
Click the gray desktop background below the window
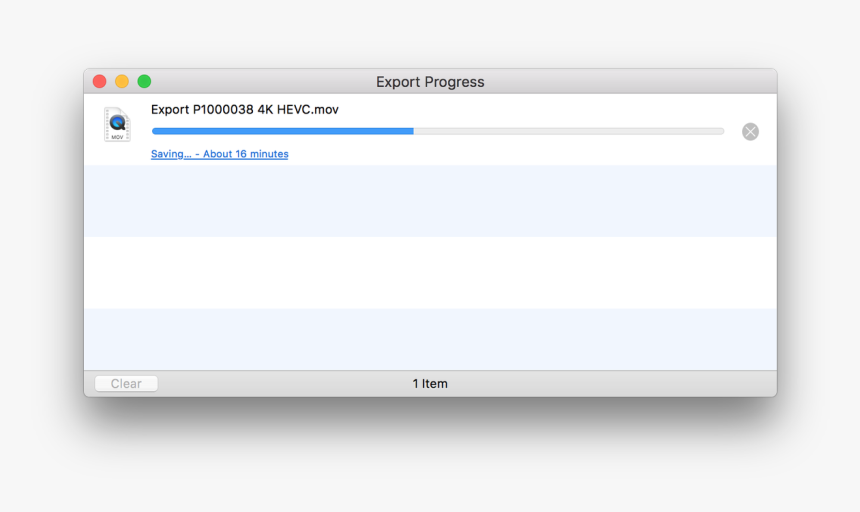[430, 466]
